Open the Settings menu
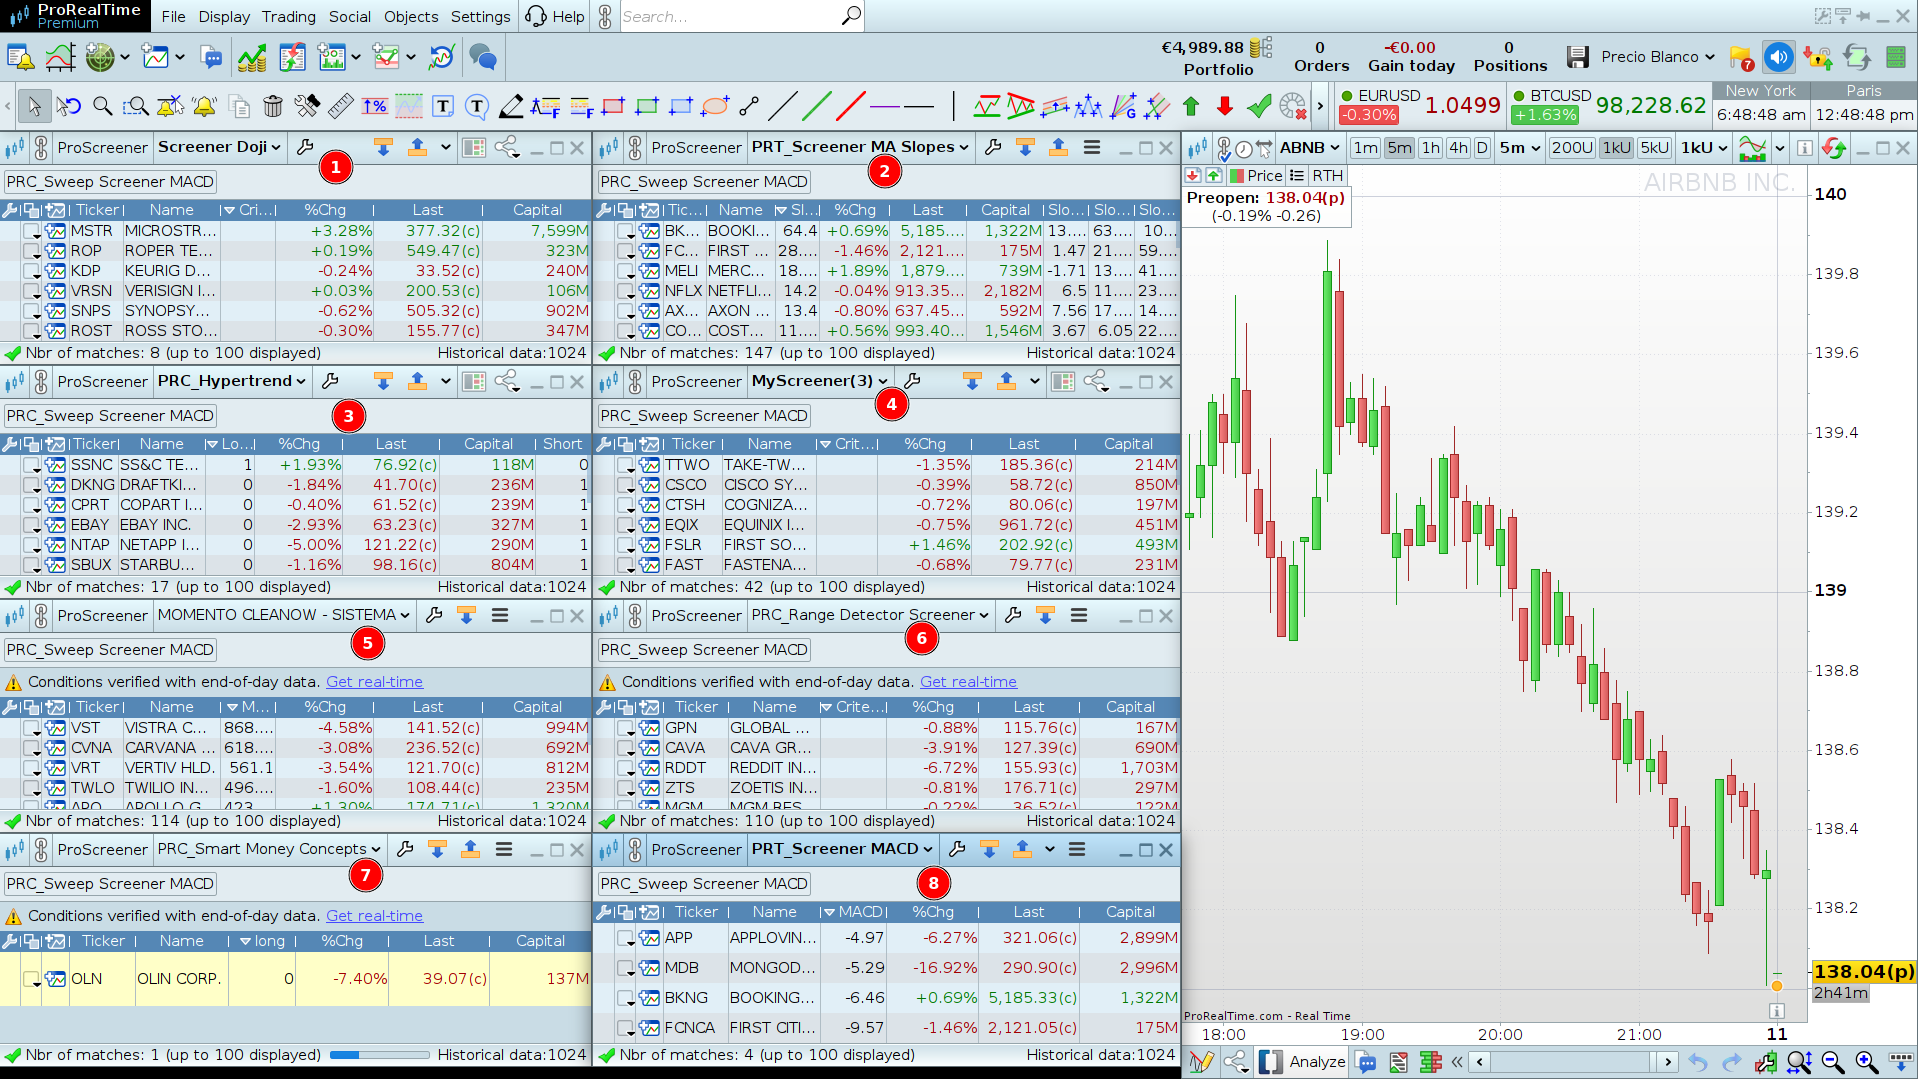The image size is (1918, 1079). pos(480,17)
